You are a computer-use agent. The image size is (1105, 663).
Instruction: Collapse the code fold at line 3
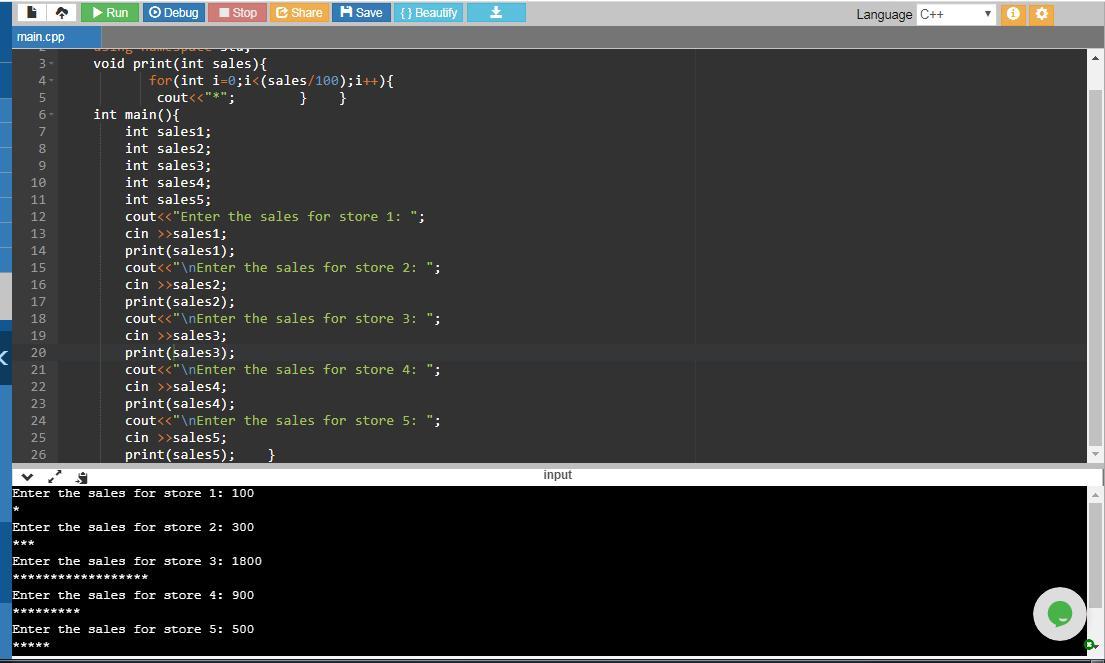[51, 63]
